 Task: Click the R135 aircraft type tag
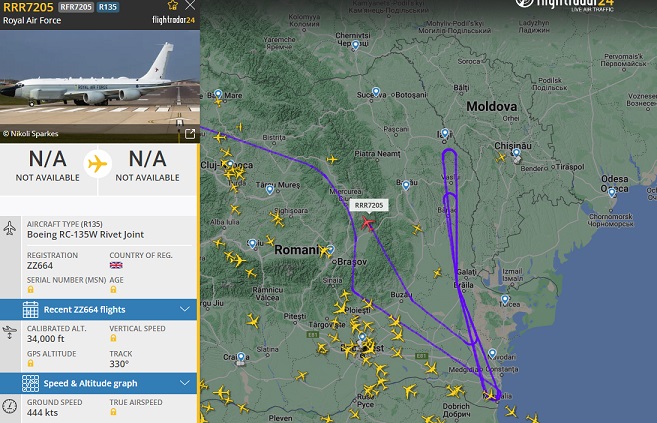click(x=108, y=7)
